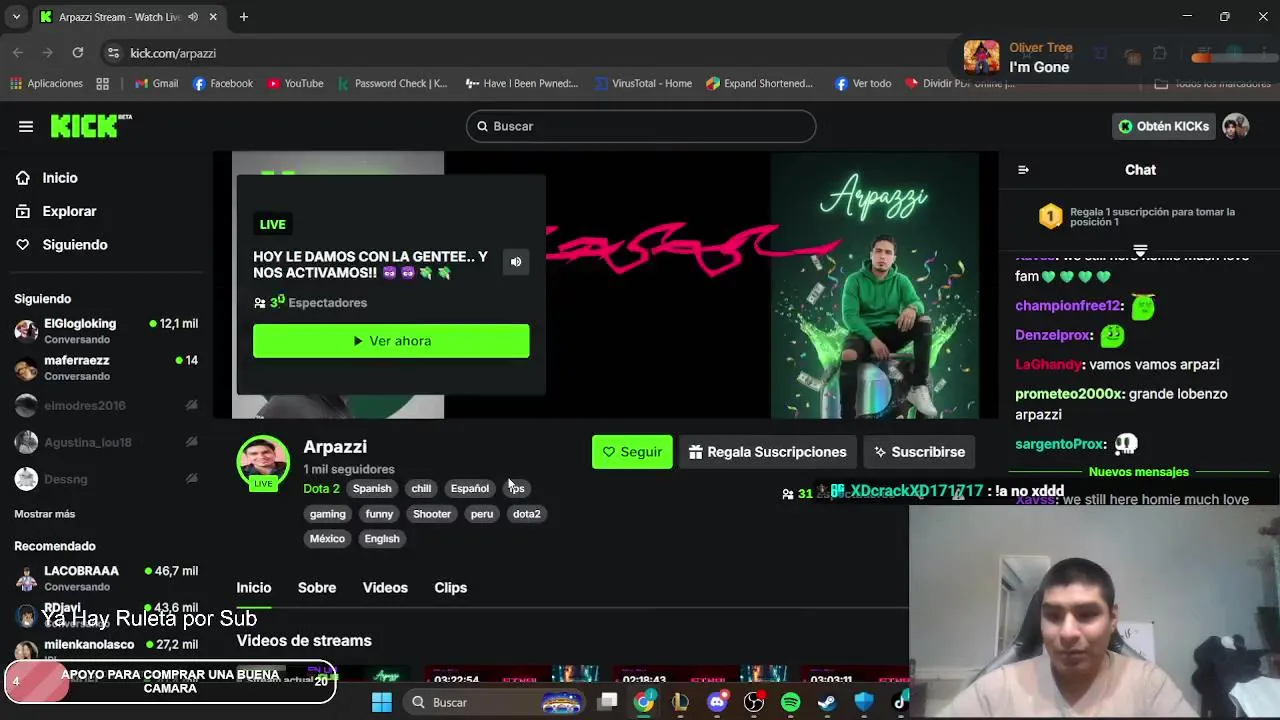
Task: Click the Obtén KICKs button
Action: 1163,126
